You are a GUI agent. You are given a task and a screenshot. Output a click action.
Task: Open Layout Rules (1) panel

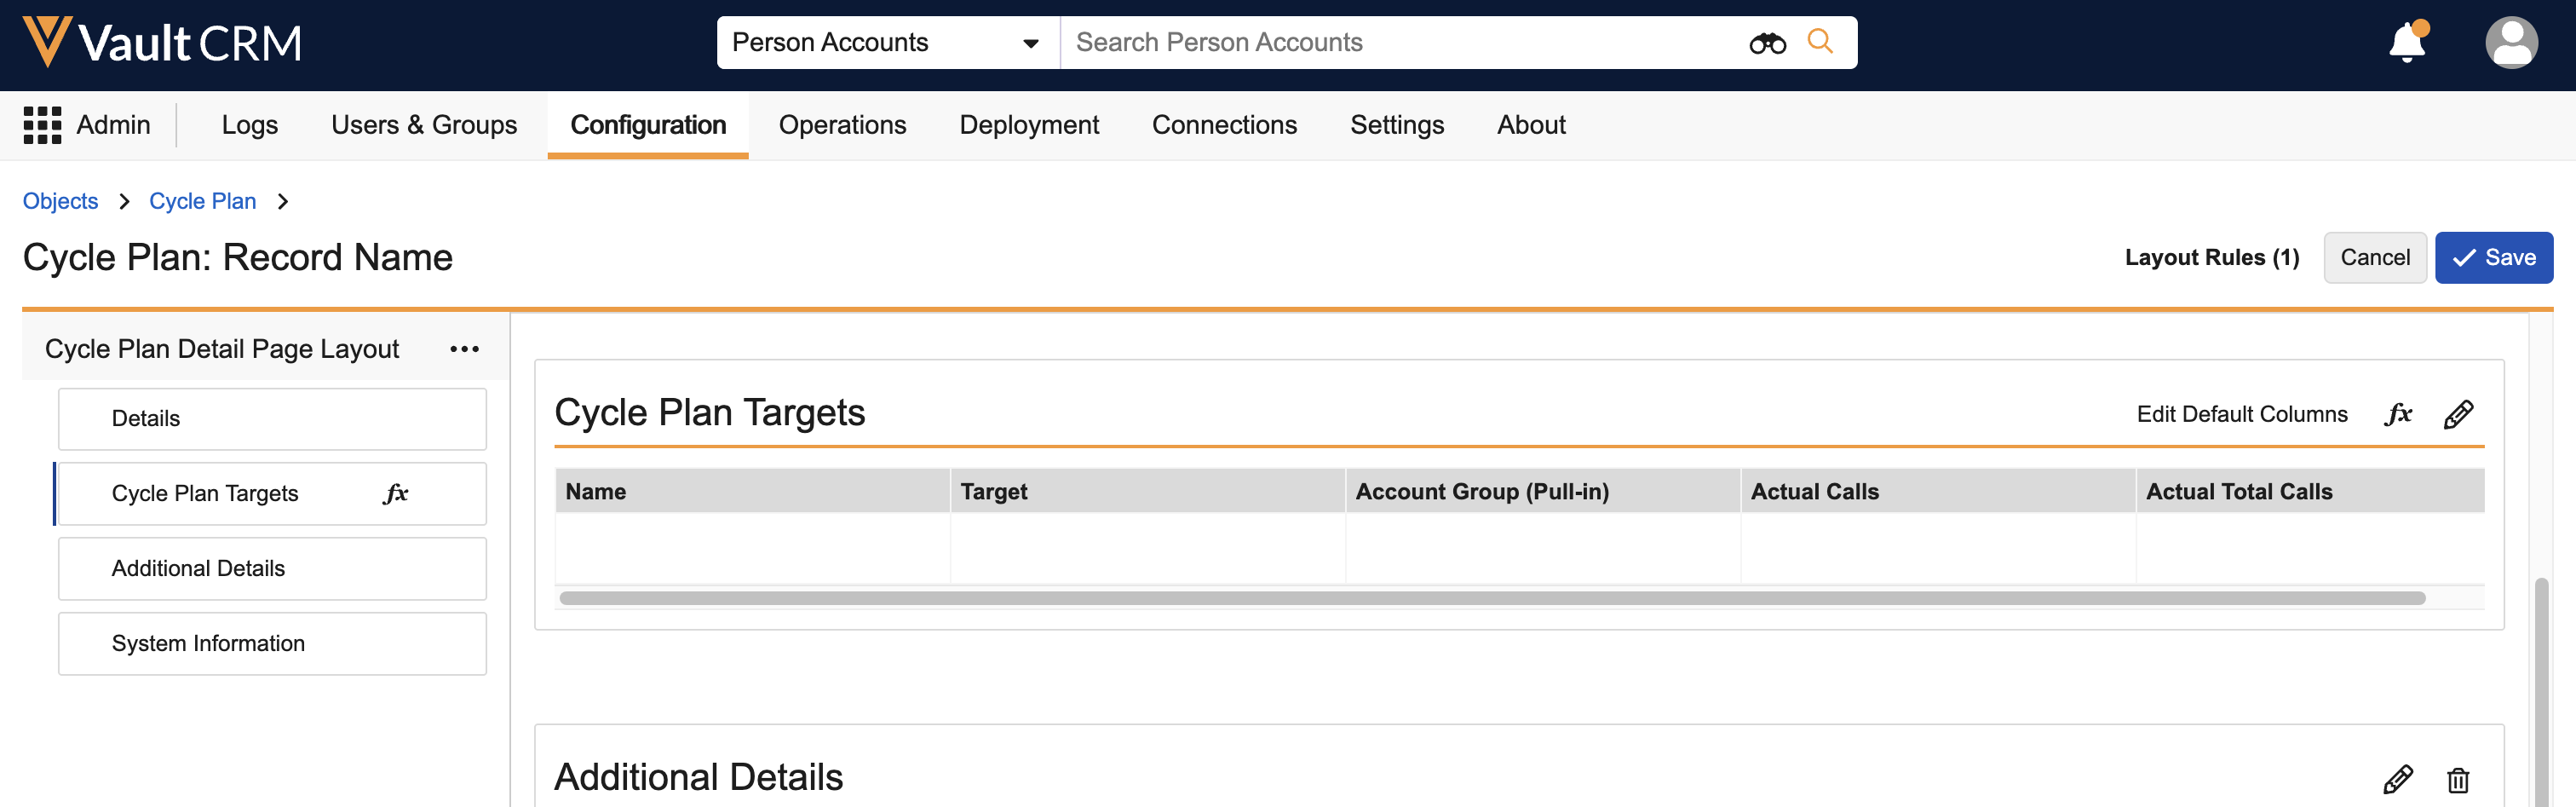tap(2211, 258)
